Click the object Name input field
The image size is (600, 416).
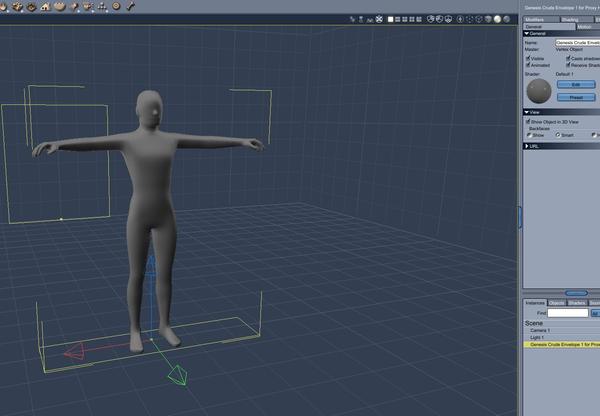pos(577,42)
